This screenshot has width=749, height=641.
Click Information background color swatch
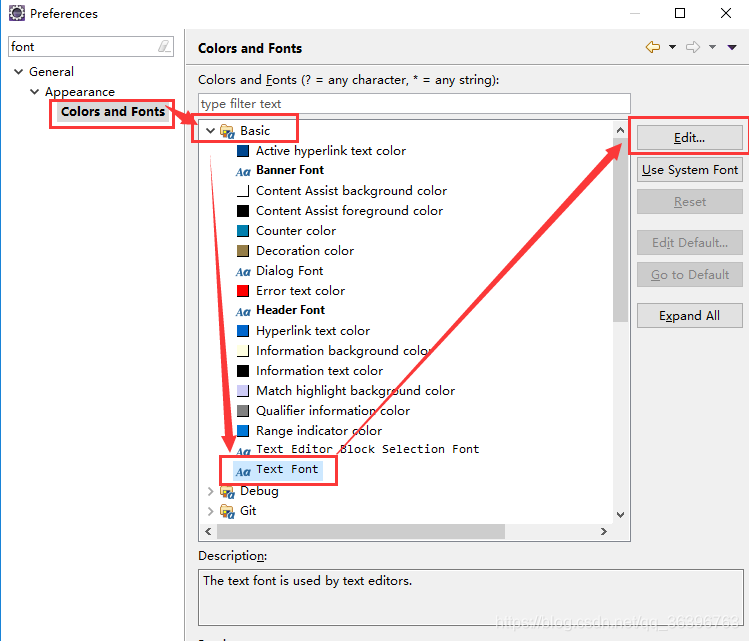243,351
